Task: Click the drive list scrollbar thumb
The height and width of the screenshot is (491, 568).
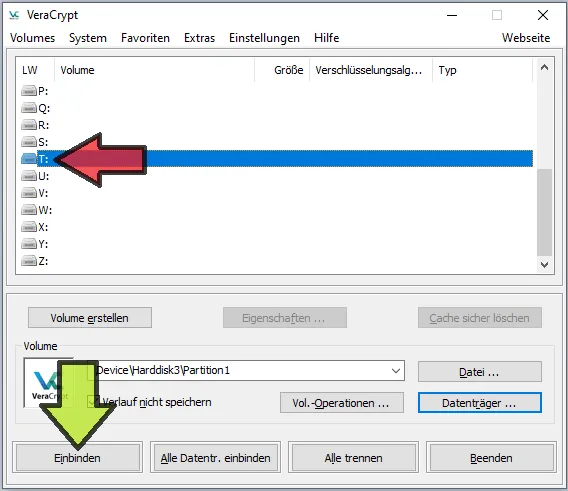Action: [544, 212]
